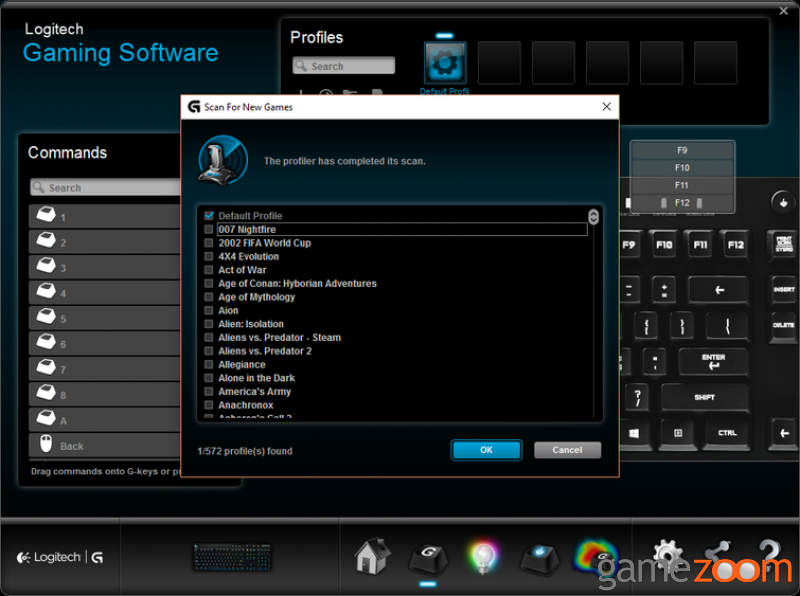Confirm the scan with the OK button
This screenshot has height=596, width=800.
(x=486, y=450)
